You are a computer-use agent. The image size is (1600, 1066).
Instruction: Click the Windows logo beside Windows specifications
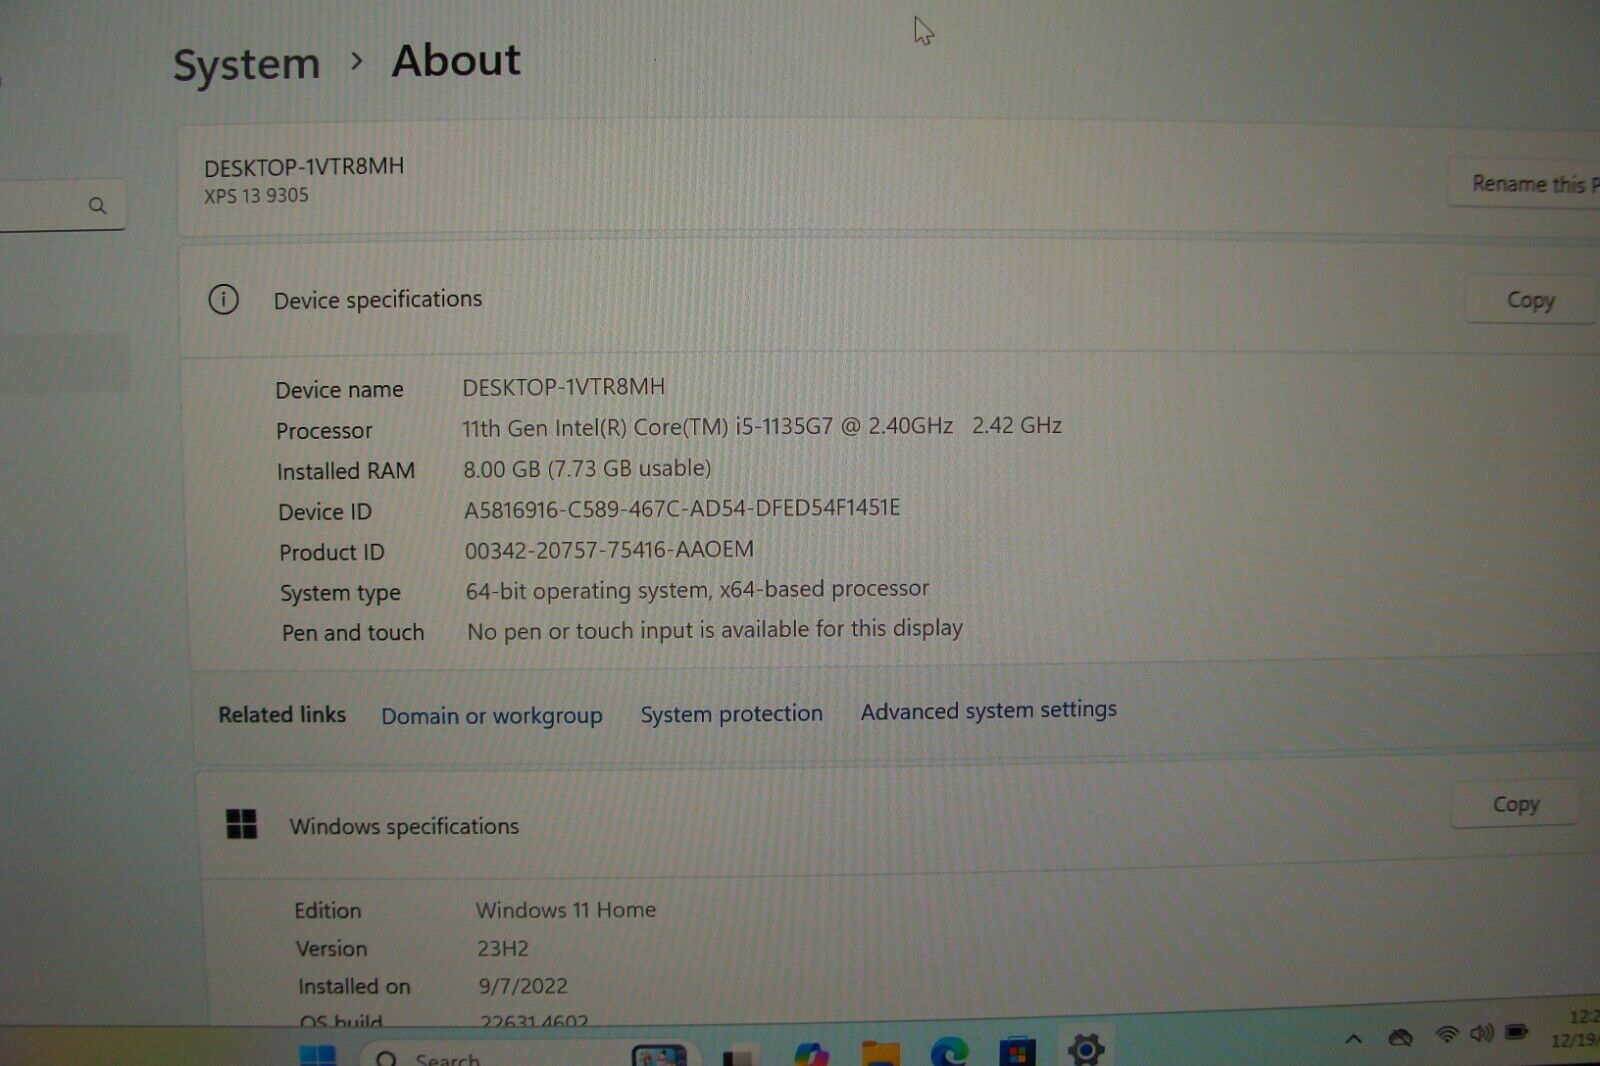click(241, 824)
